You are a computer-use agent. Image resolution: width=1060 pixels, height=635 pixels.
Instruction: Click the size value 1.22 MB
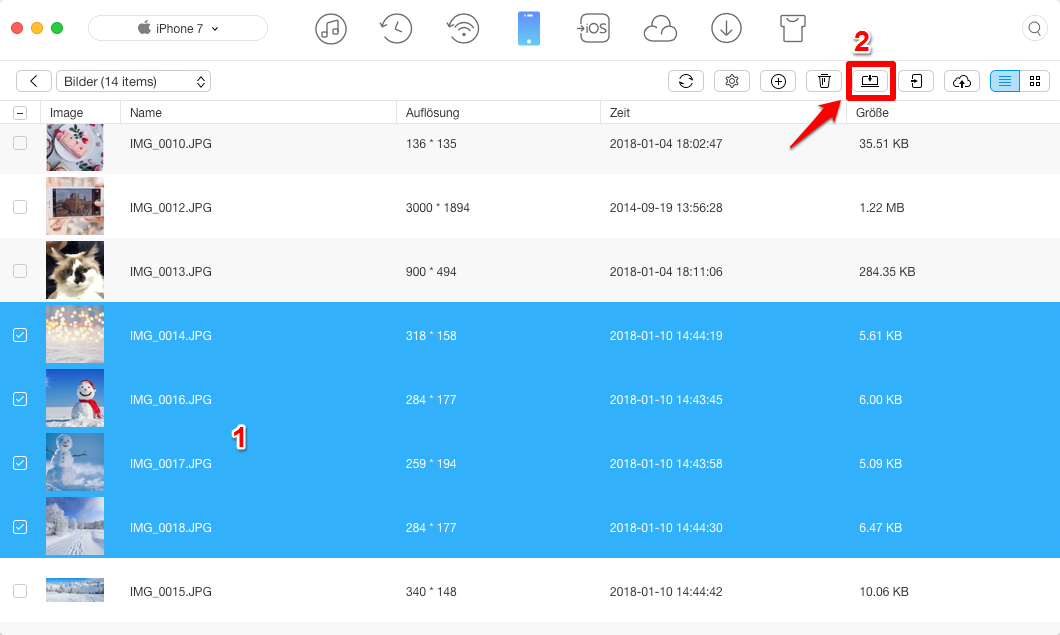tap(882, 208)
